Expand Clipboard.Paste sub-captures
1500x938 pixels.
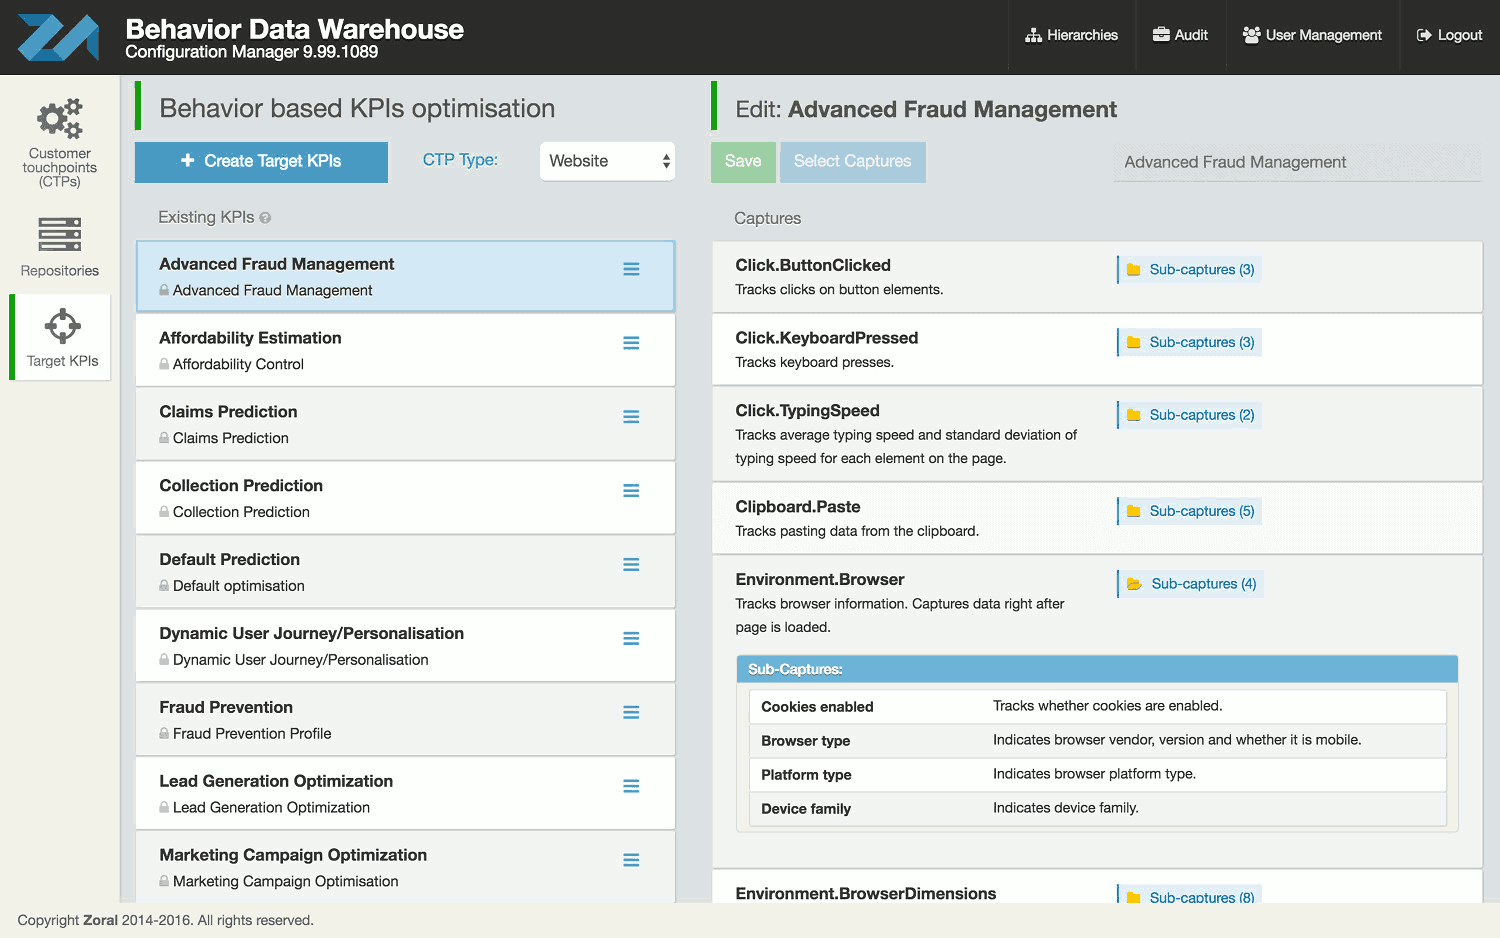[1190, 511]
